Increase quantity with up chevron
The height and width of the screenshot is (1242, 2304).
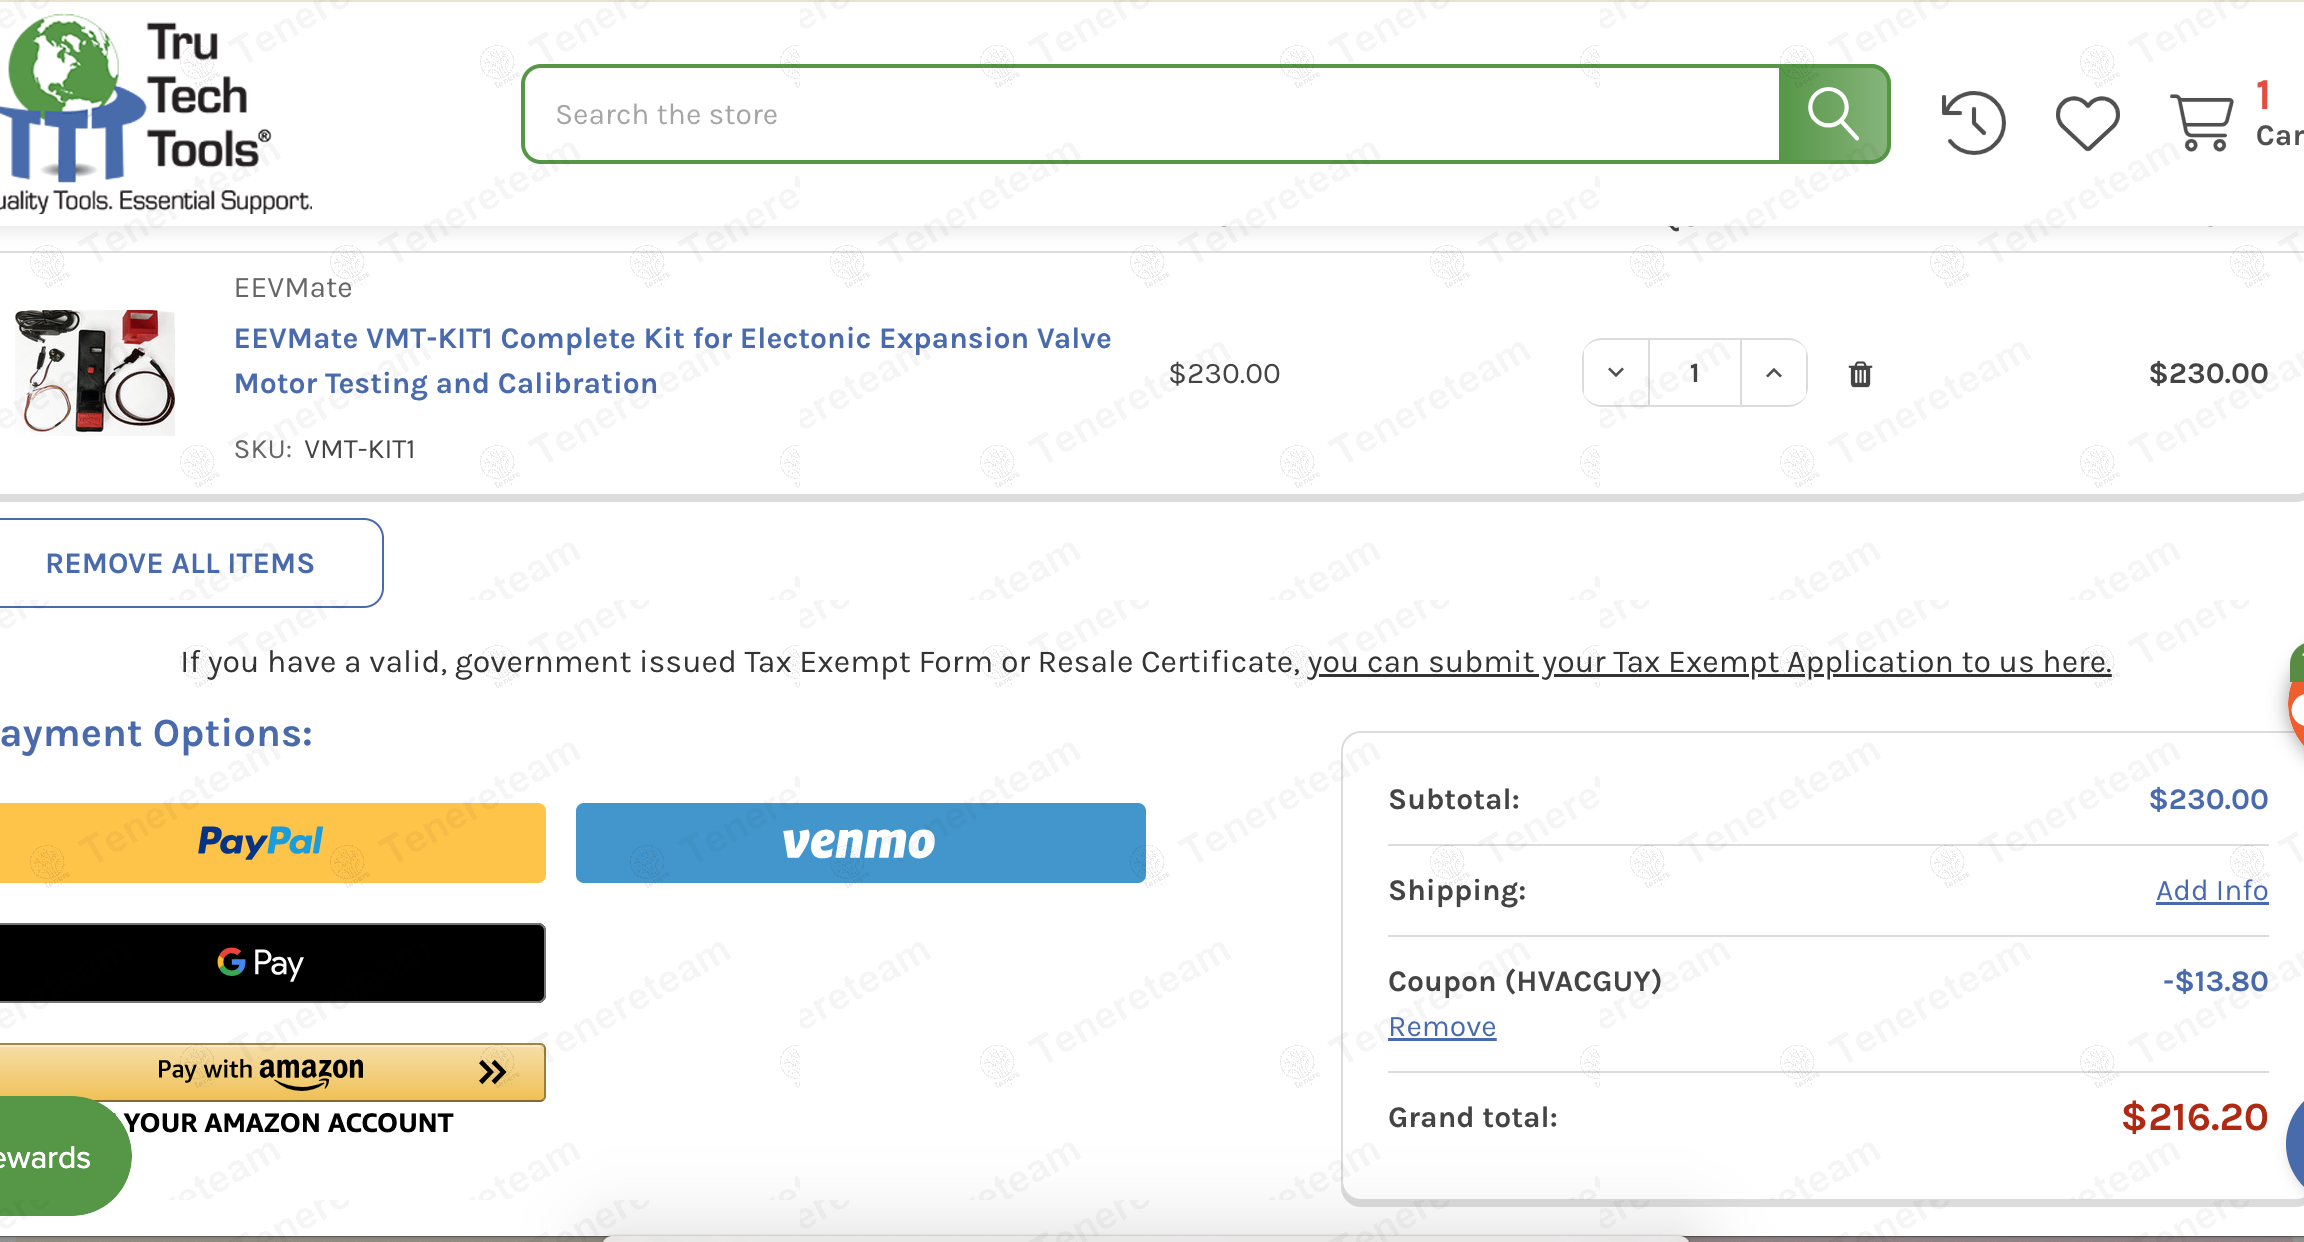[1774, 373]
